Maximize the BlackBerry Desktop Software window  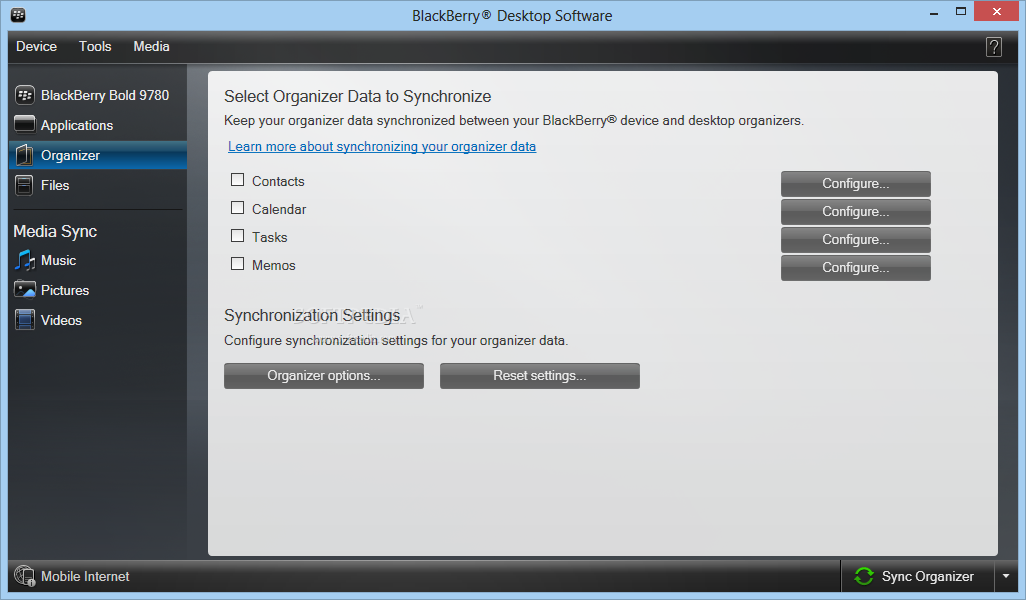961,12
